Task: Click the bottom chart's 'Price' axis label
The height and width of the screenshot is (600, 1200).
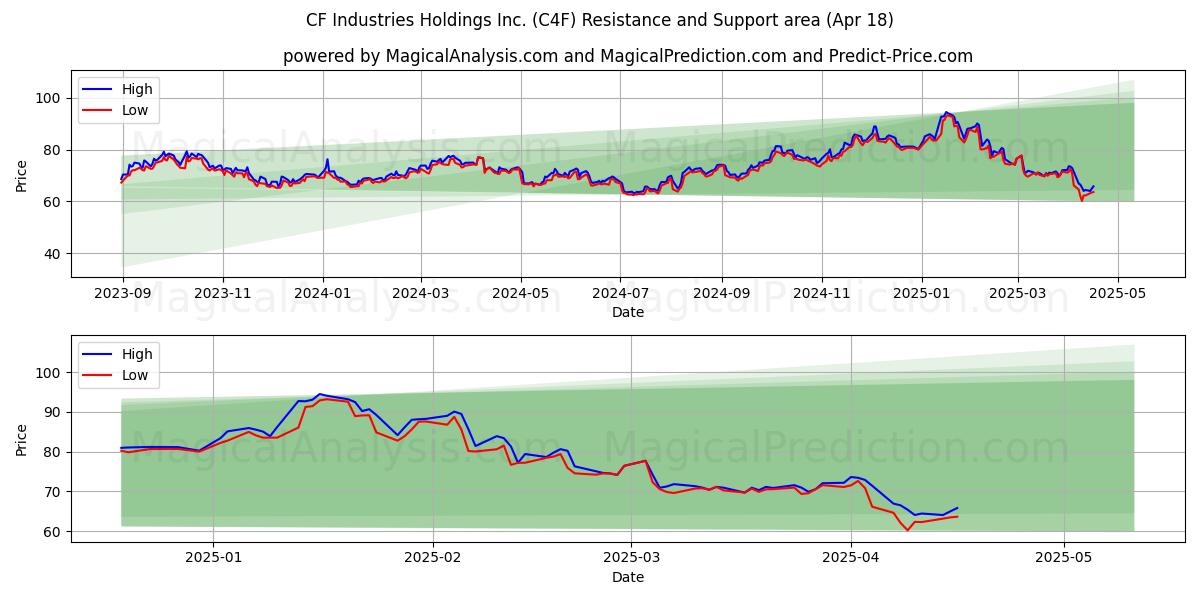Action: [22, 439]
